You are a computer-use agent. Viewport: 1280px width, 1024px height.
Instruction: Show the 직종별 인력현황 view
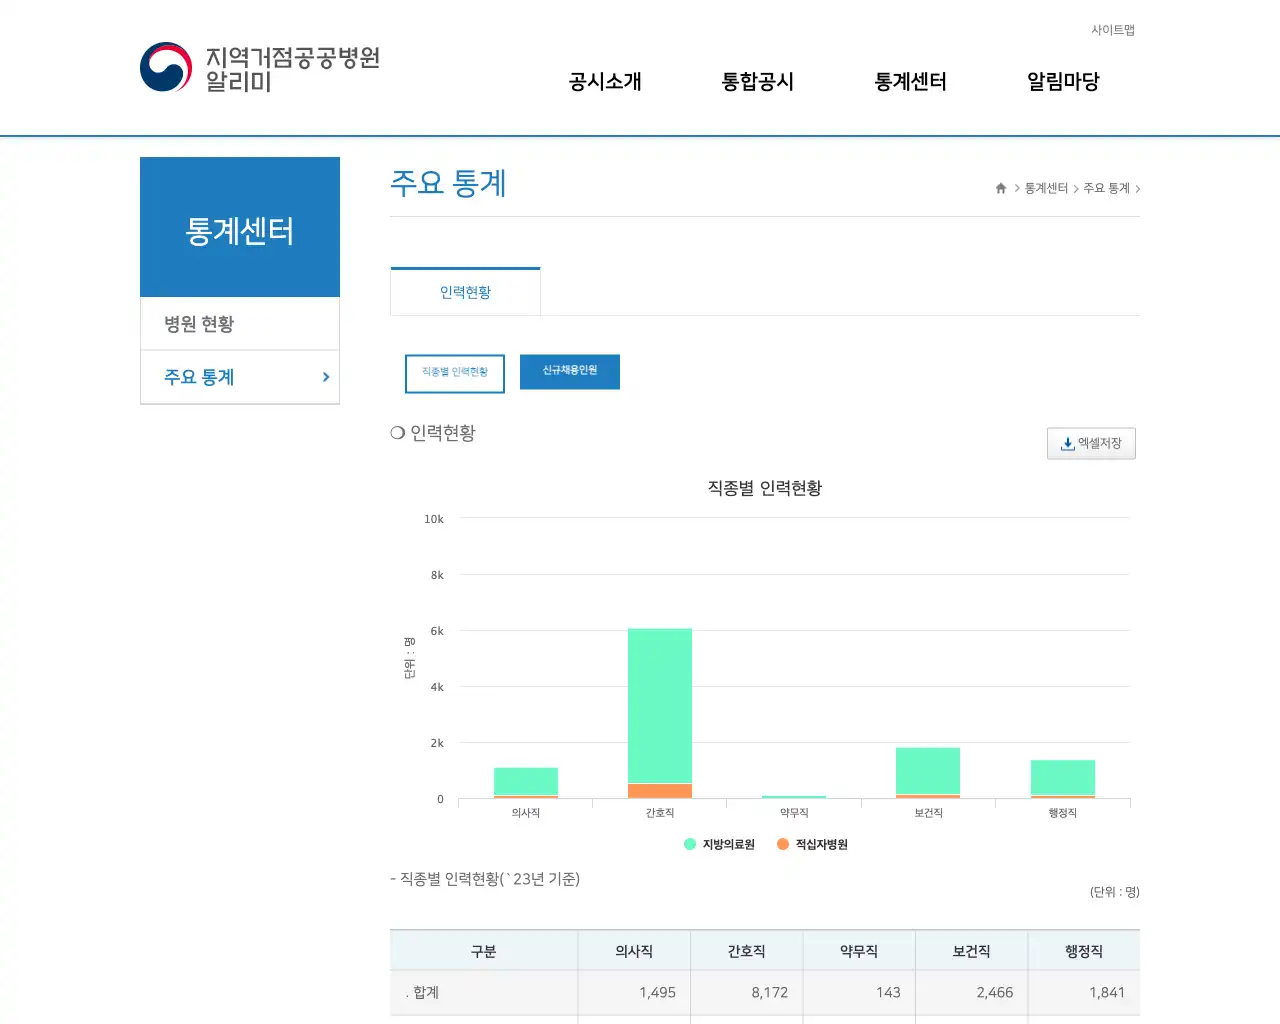point(455,372)
